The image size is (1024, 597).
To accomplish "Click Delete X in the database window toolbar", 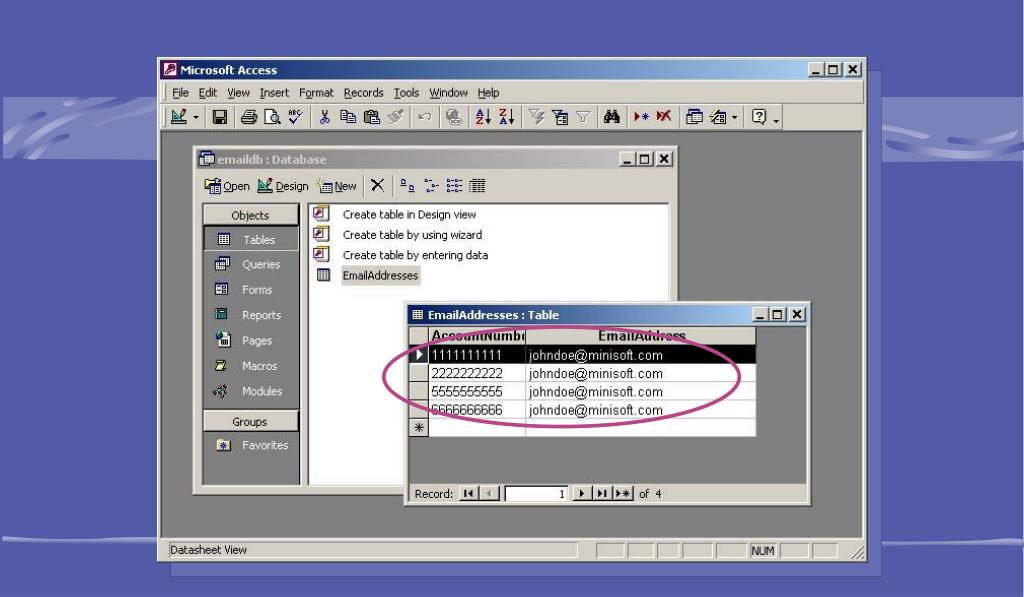I will pos(377,186).
